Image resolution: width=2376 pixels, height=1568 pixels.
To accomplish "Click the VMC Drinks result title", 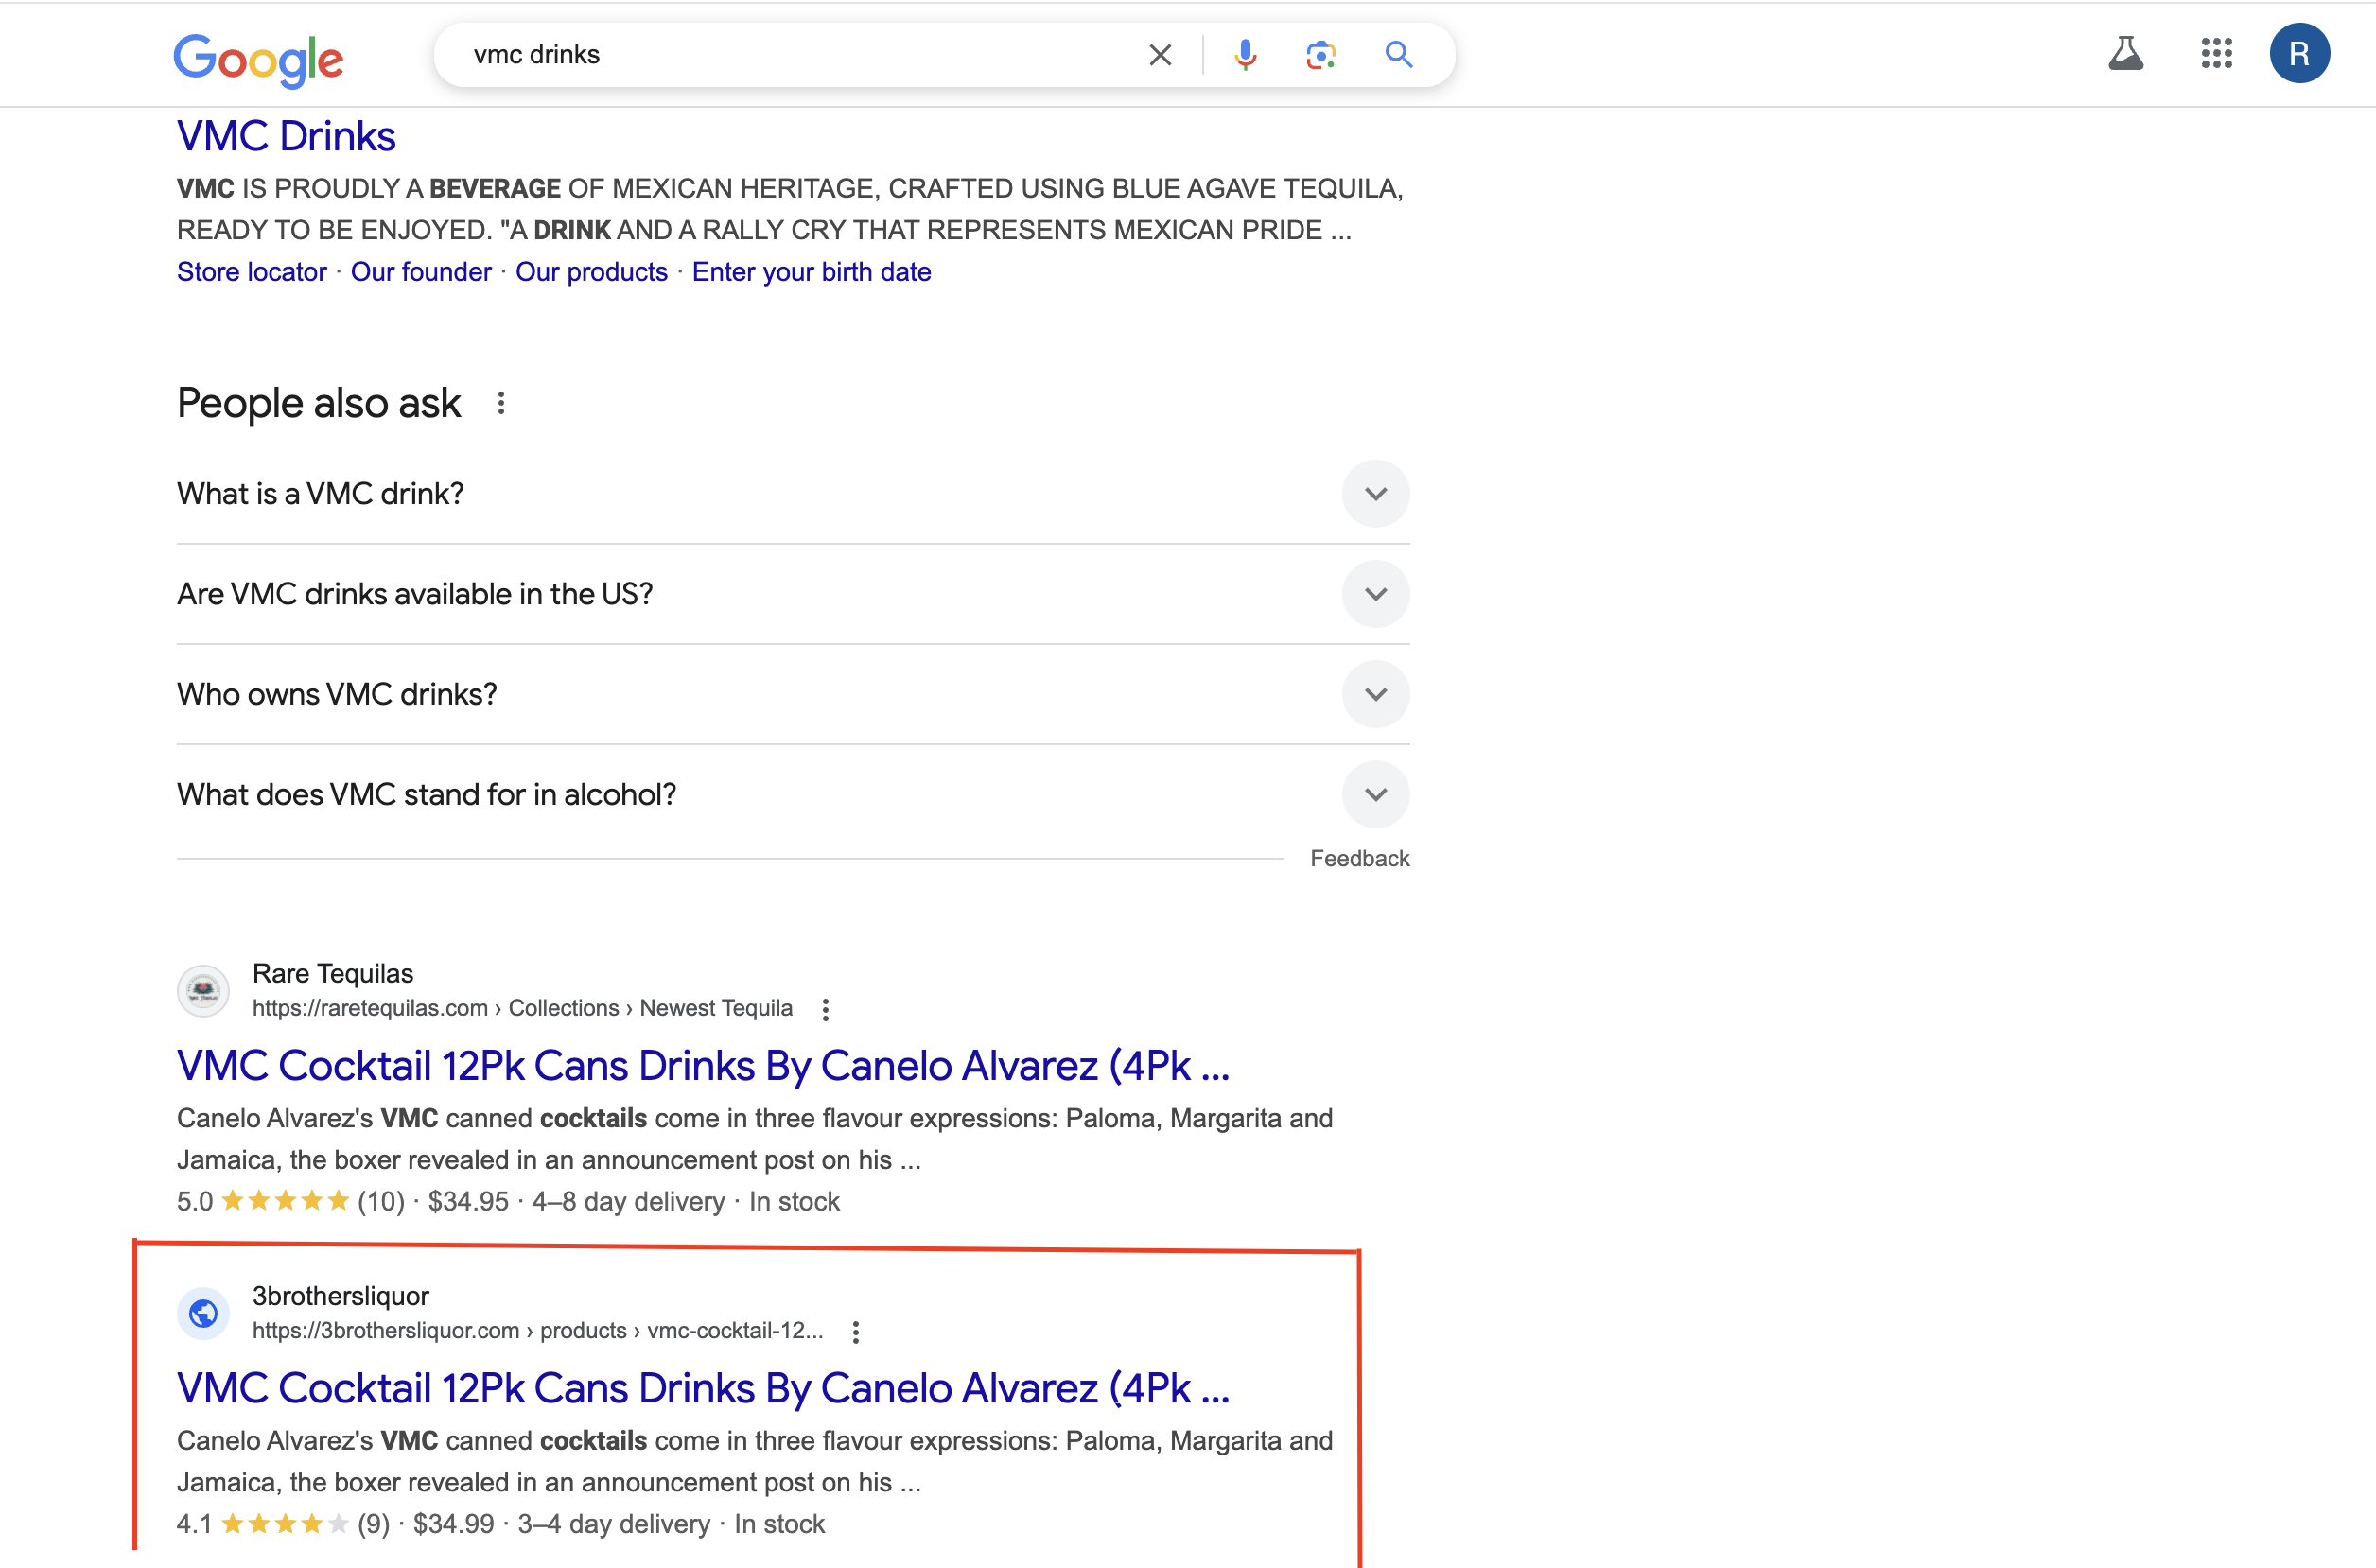I will (286, 137).
